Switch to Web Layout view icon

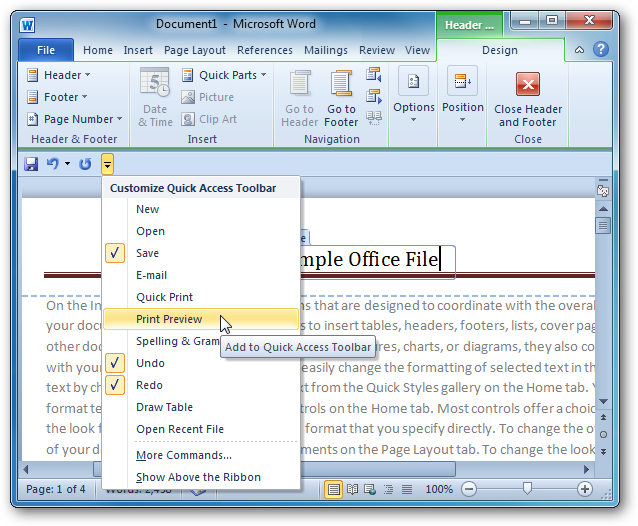370,489
